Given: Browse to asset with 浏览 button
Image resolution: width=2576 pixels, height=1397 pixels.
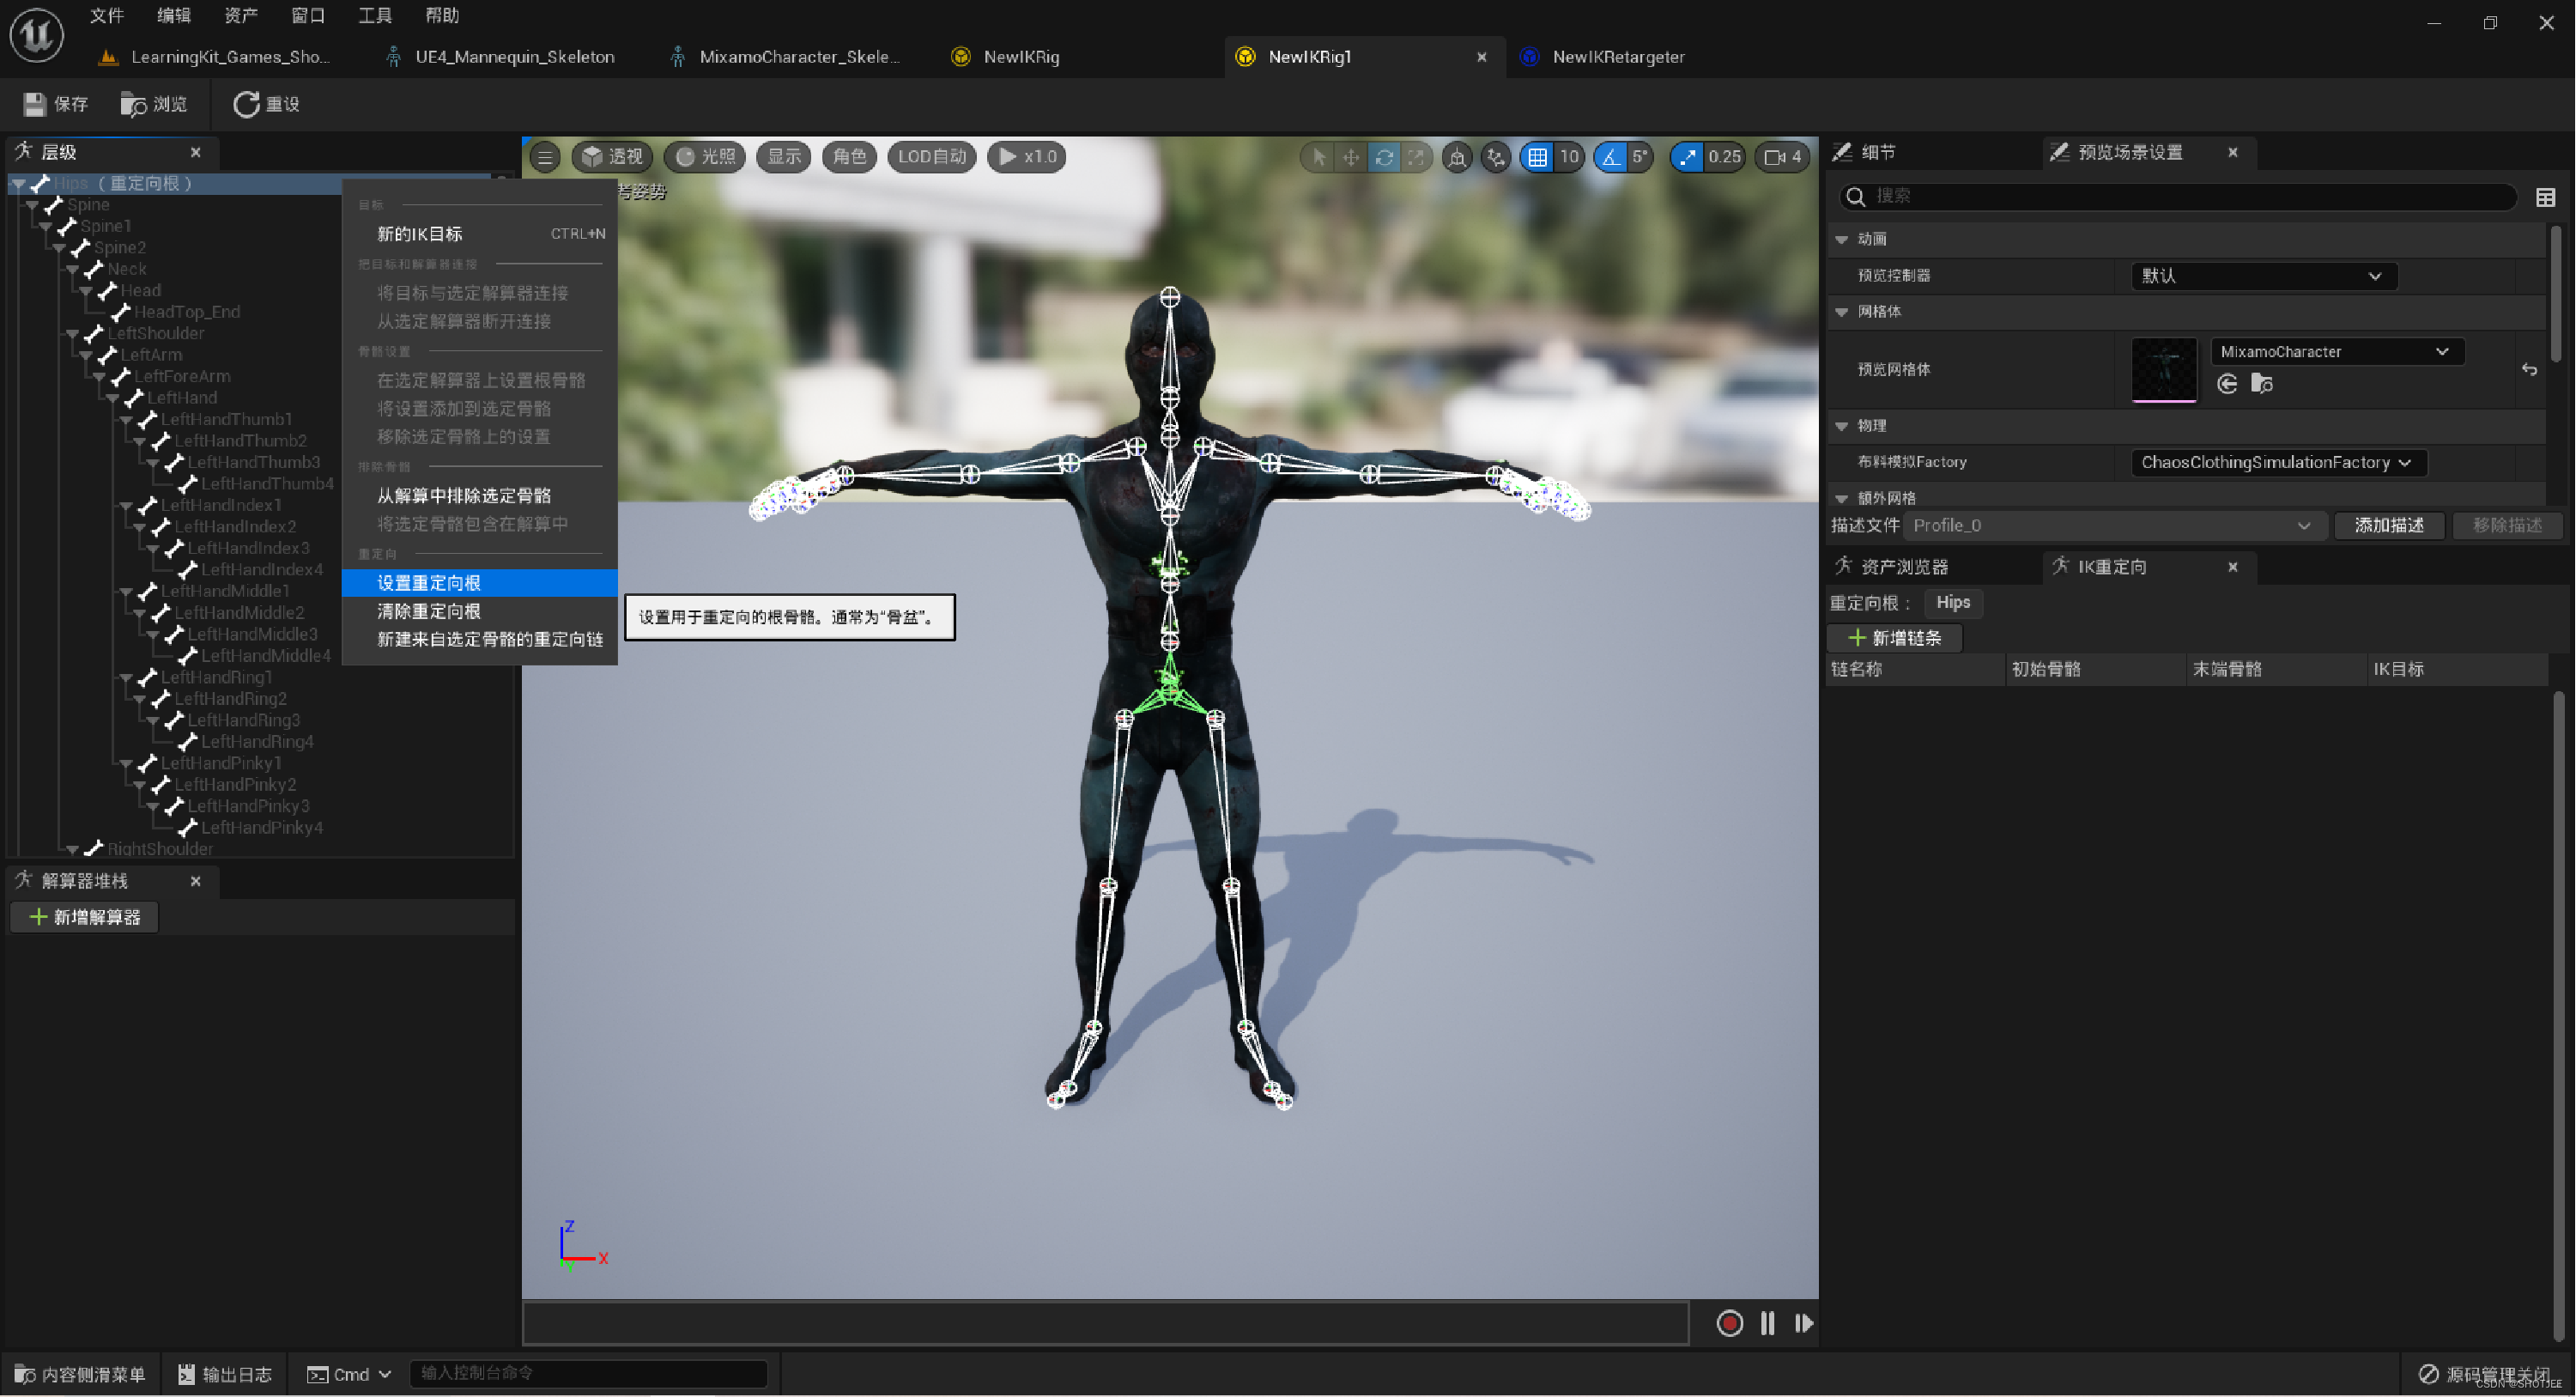Looking at the screenshot, I should [154, 104].
